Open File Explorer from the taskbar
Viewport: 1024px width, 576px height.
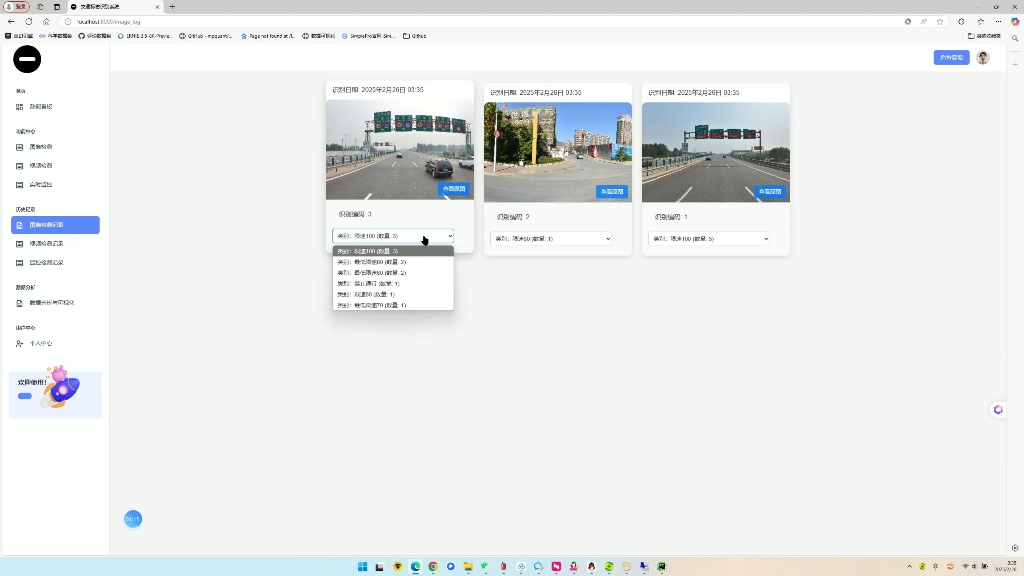(468, 566)
